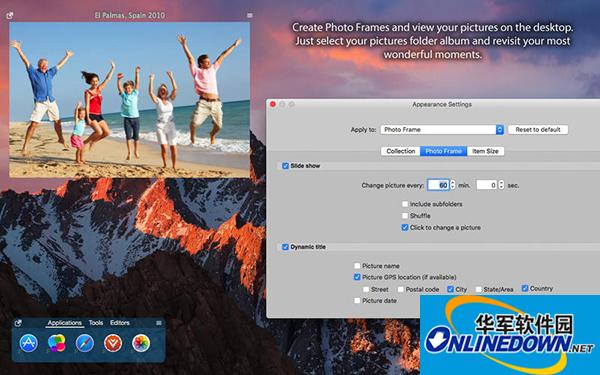The image size is (600, 375).
Task: Enable the Picture name checkbox
Action: (x=357, y=266)
